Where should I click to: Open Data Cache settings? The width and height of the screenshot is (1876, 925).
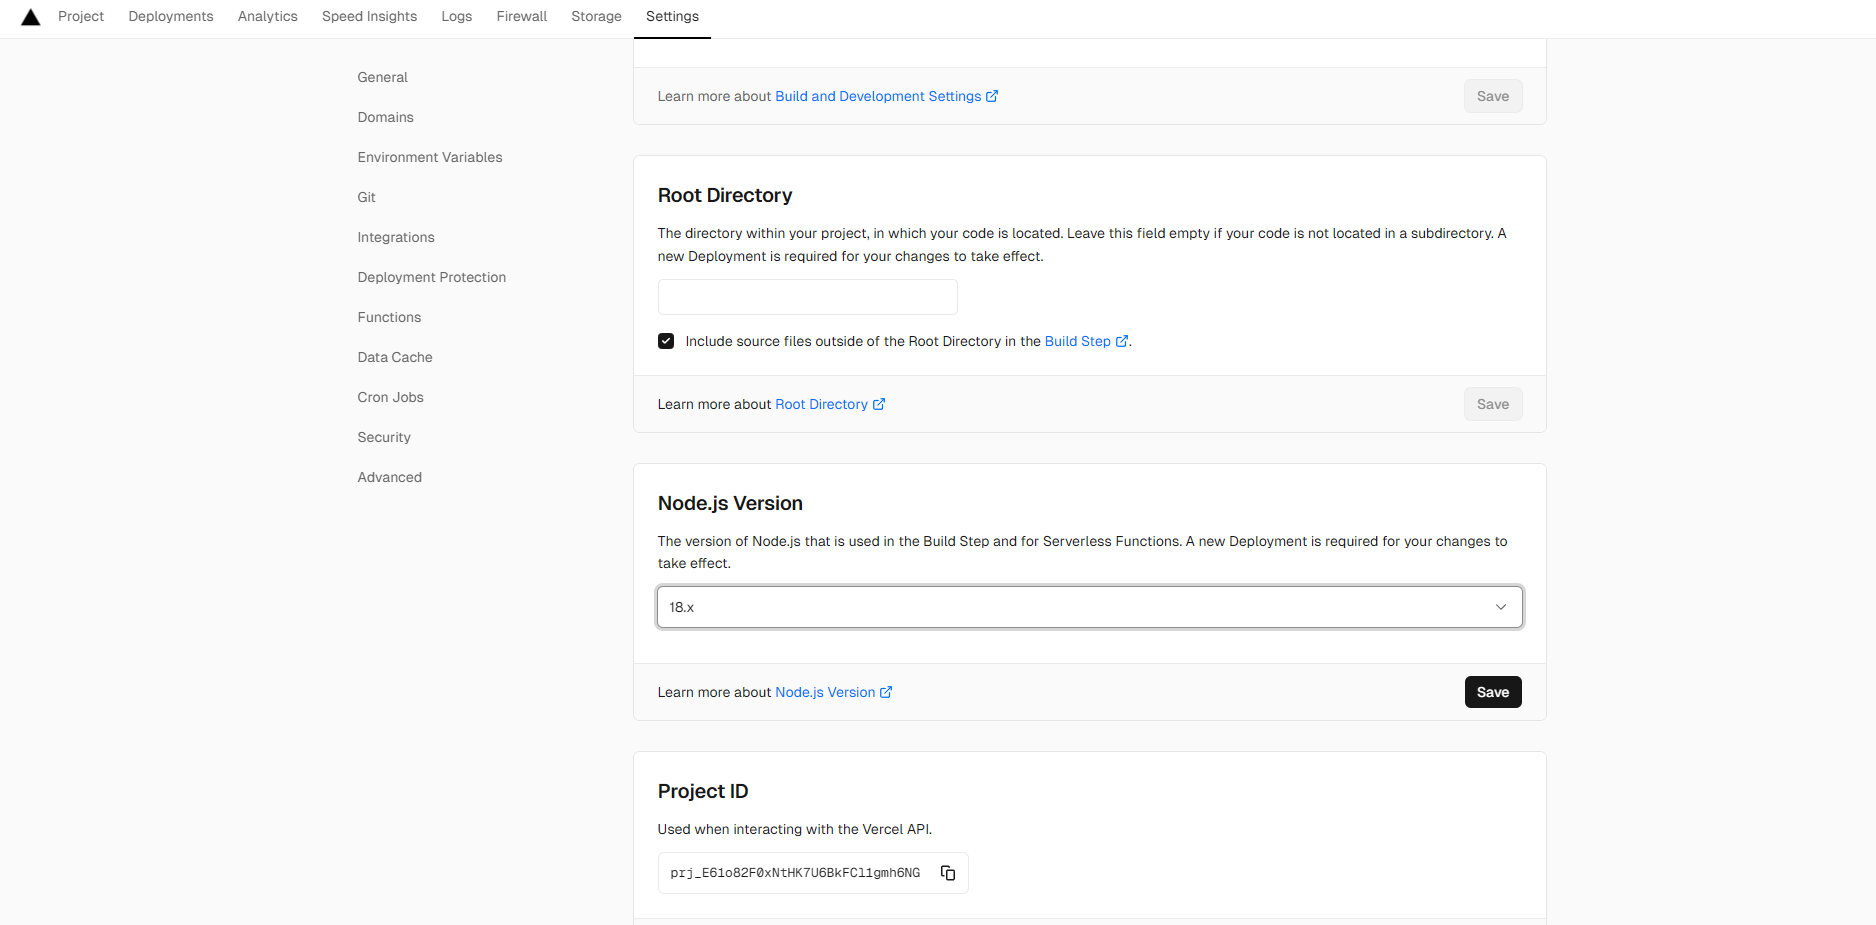point(395,357)
